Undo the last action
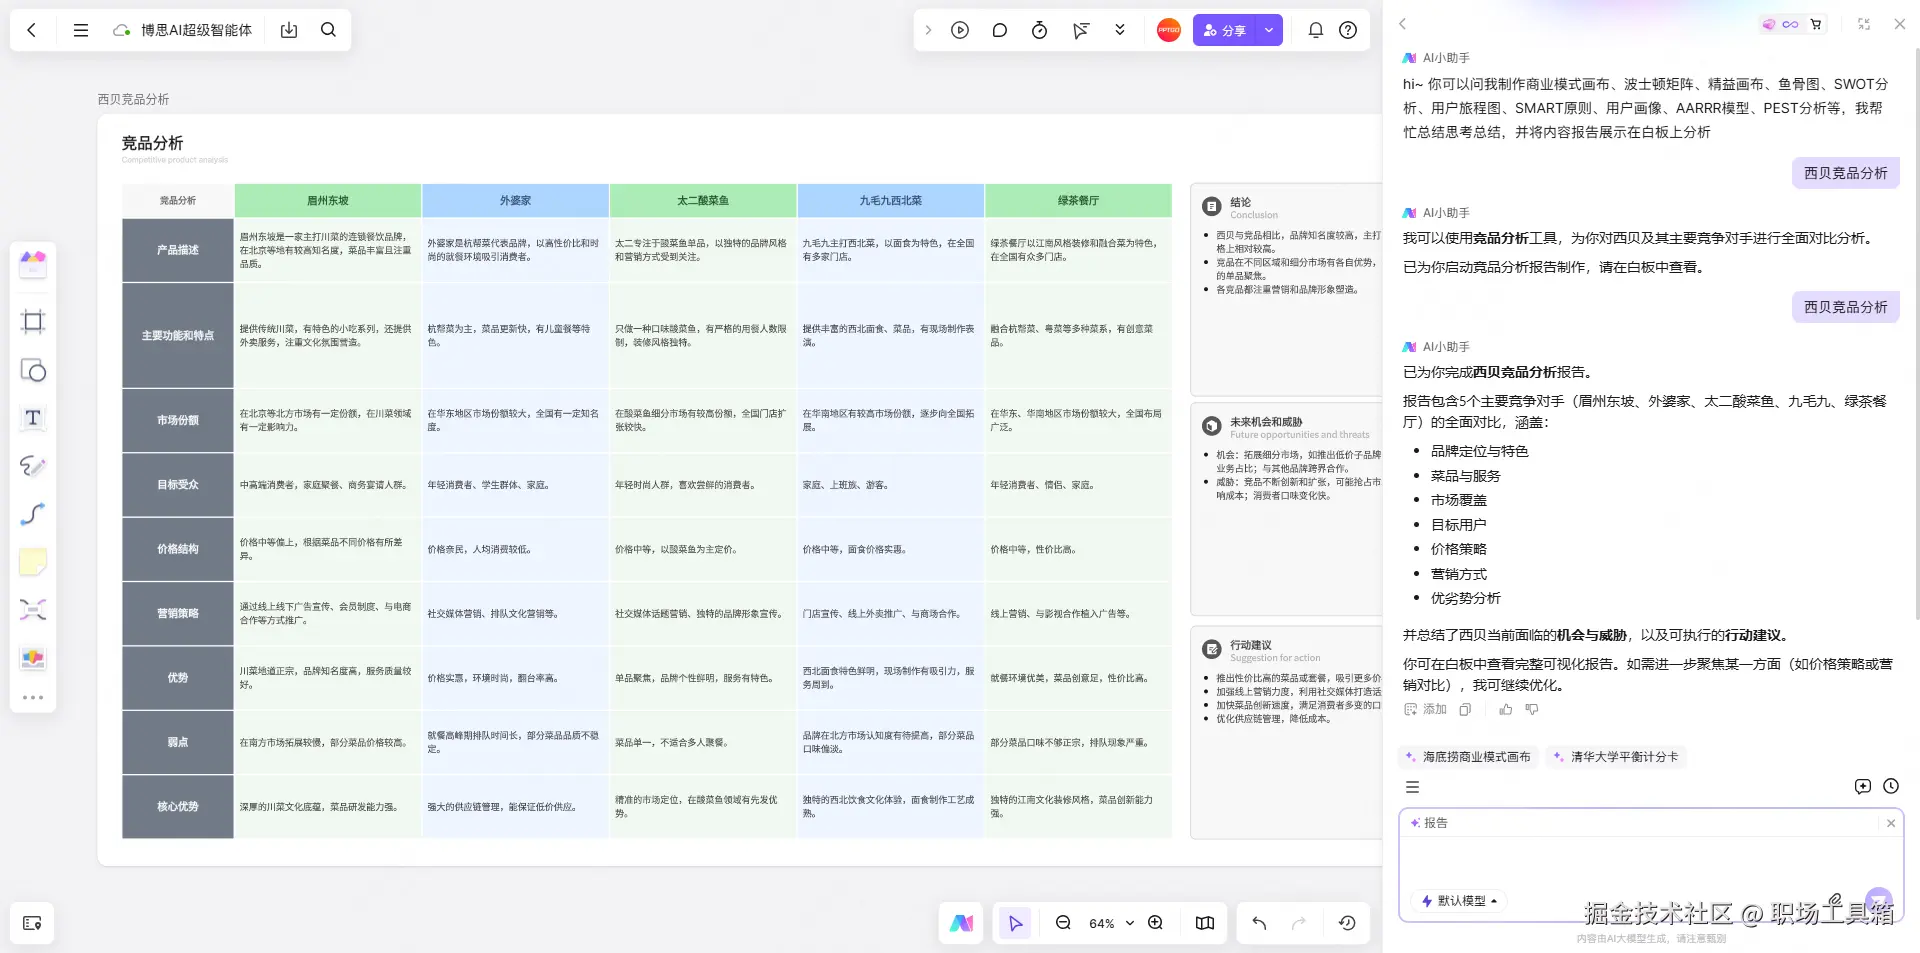This screenshot has width=1920, height=953. click(1259, 923)
